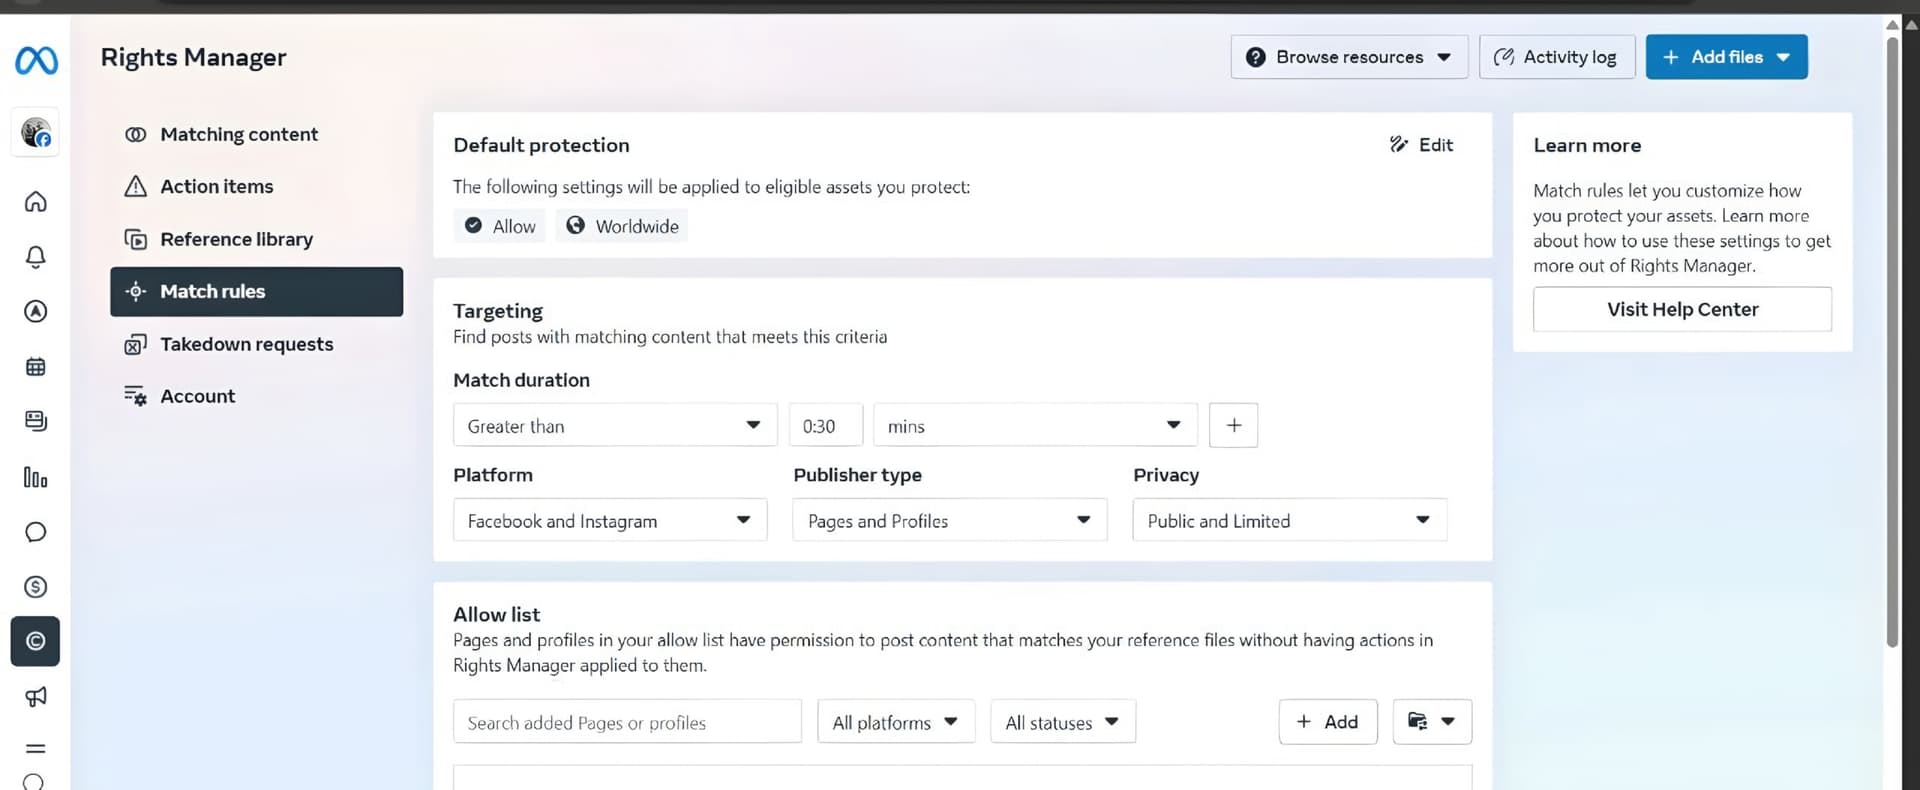Click the page vertical scrollbar

(1891, 340)
